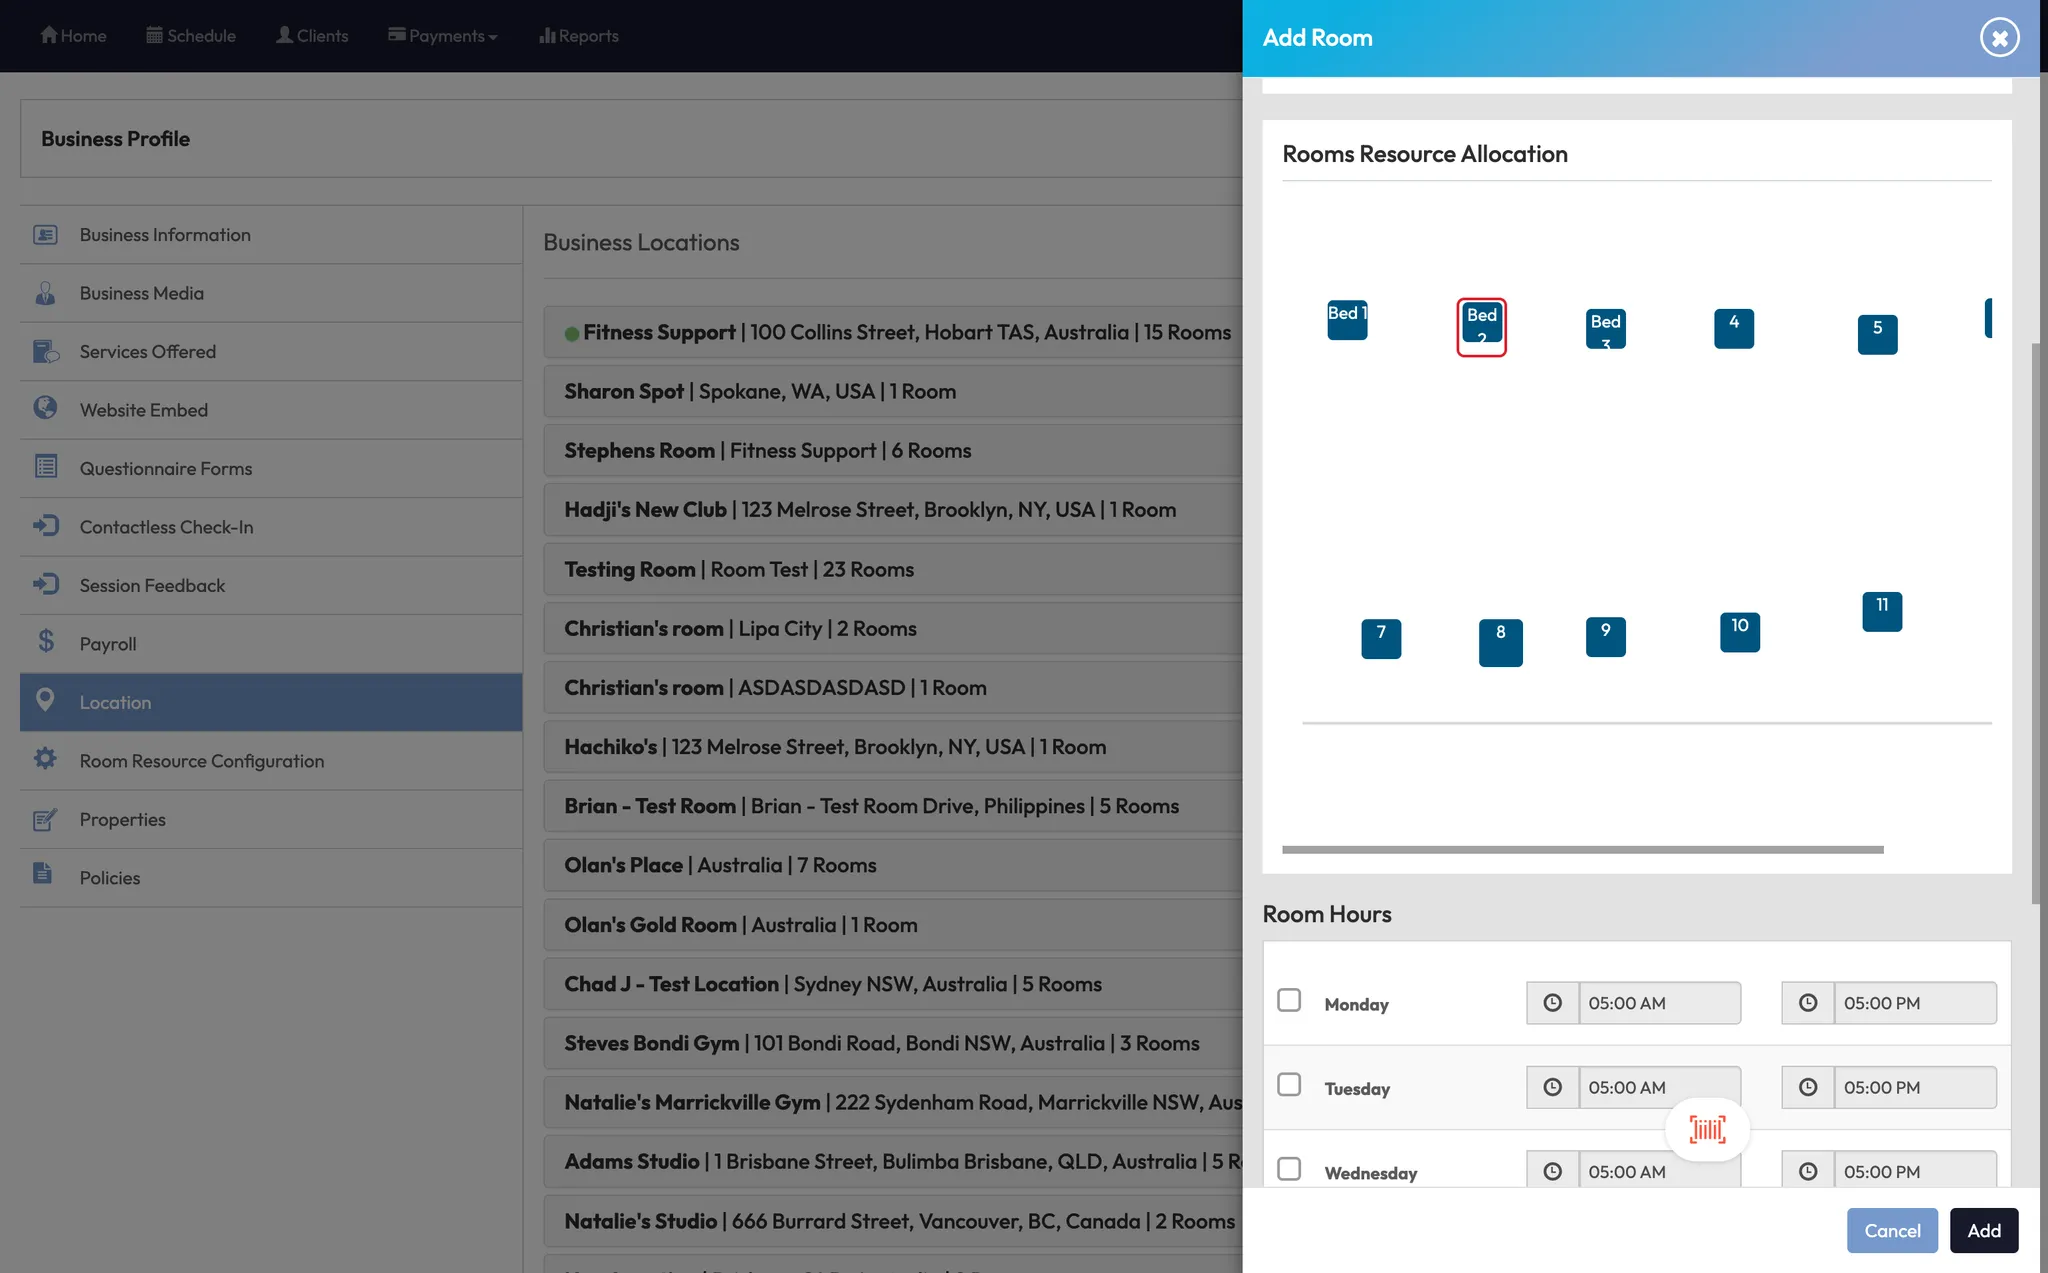Go to the Schedule nav item
Screen dimensions: 2048x1273
[191, 36]
